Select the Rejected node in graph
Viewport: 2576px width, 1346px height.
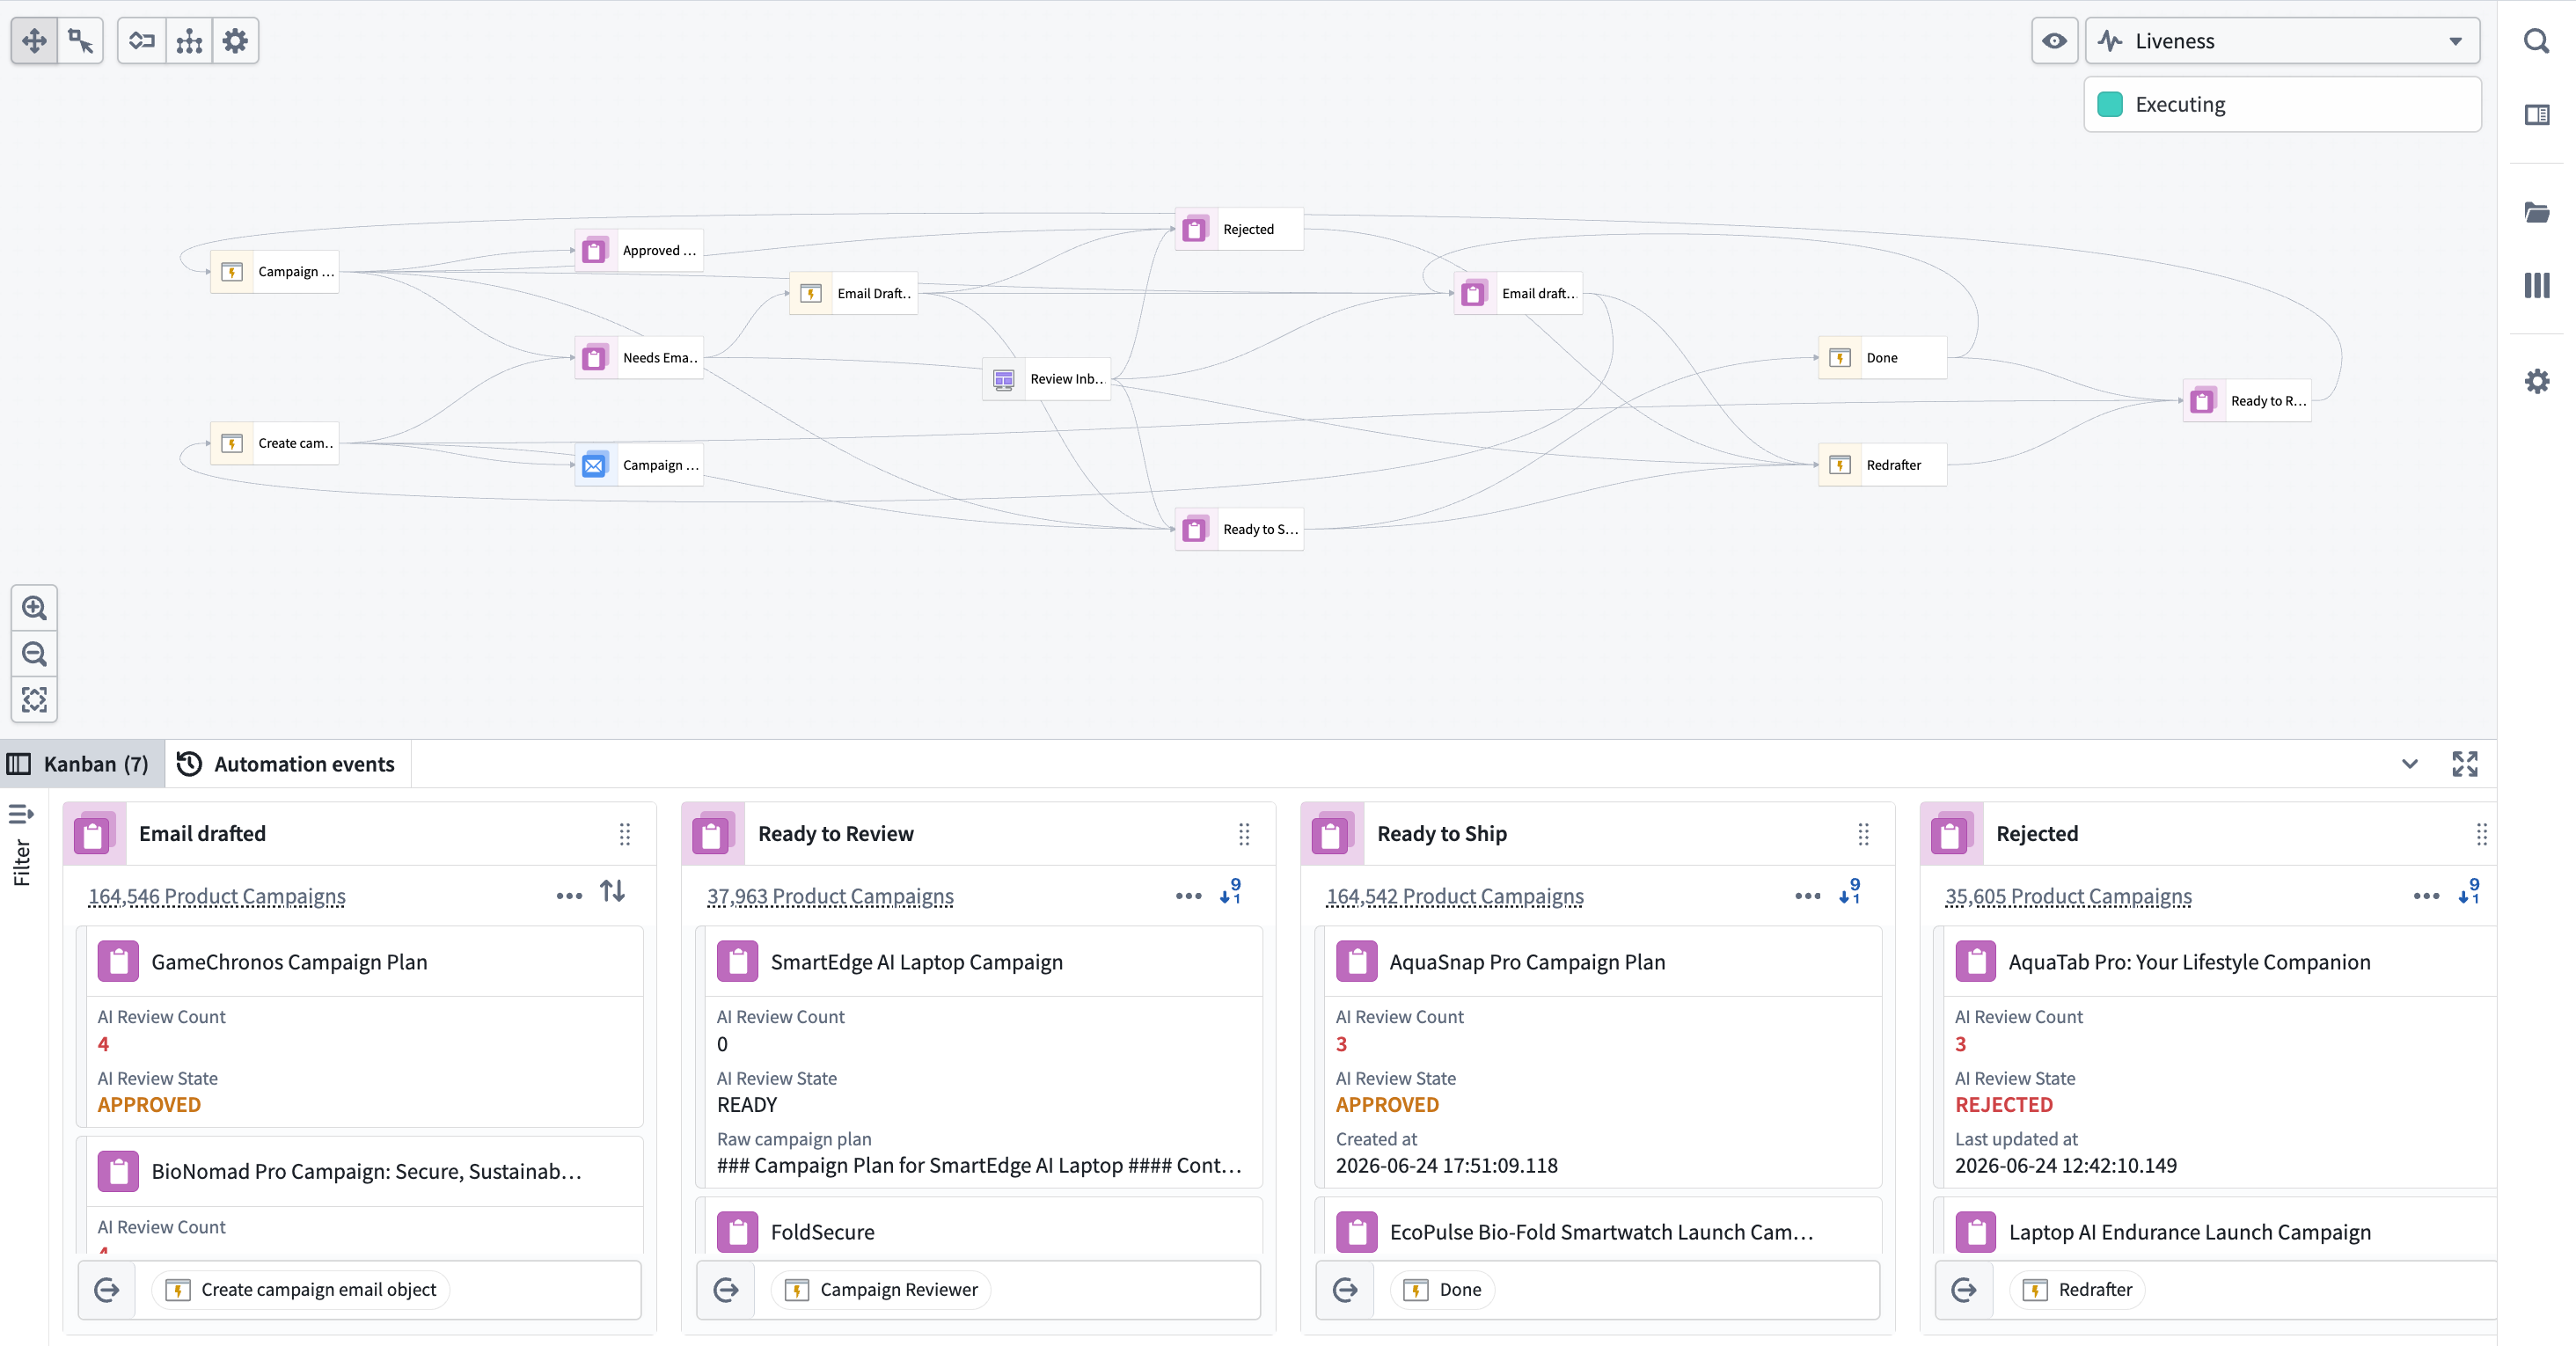point(1239,229)
